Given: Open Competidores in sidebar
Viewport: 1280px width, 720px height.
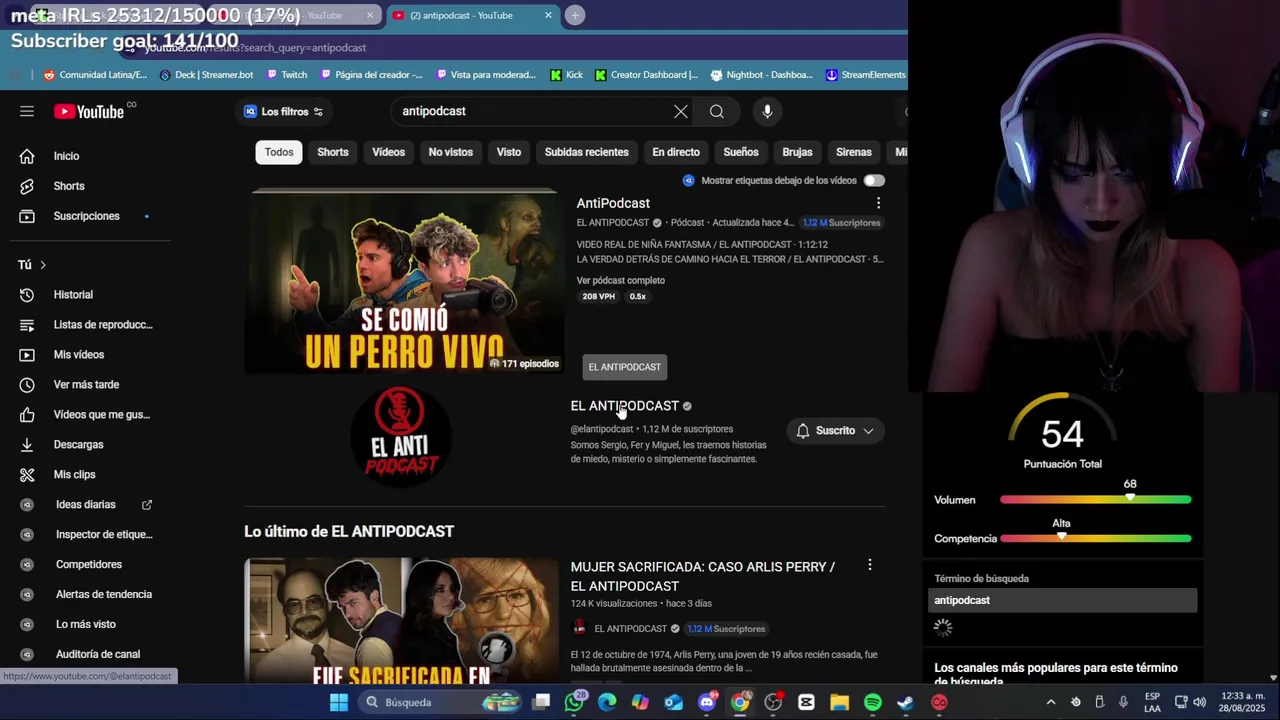Looking at the screenshot, I should tap(89, 565).
